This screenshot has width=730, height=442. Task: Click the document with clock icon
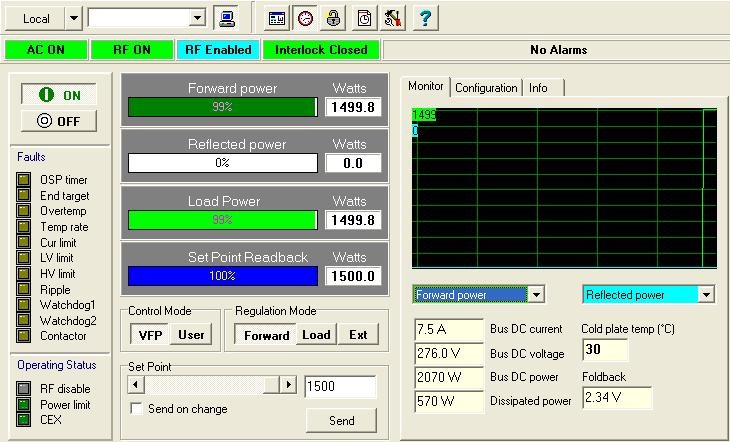(x=365, y=18)
